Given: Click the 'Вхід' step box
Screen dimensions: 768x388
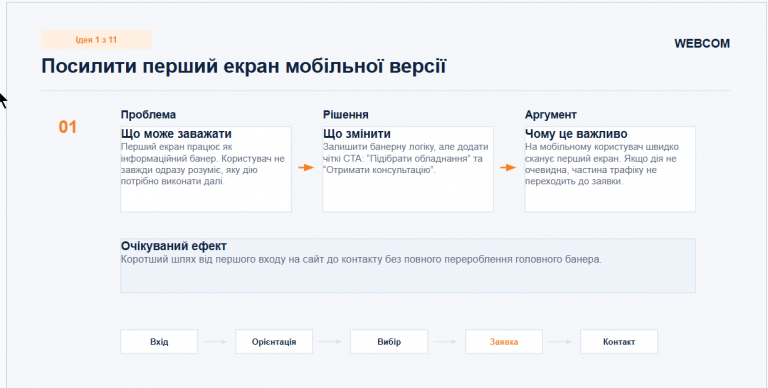Looking at the screenshot, I should click(159, 342).
